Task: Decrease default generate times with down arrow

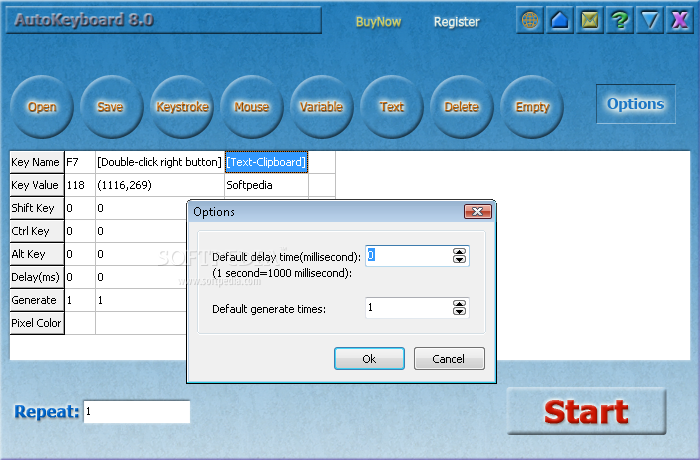Action: coord(459,311)
